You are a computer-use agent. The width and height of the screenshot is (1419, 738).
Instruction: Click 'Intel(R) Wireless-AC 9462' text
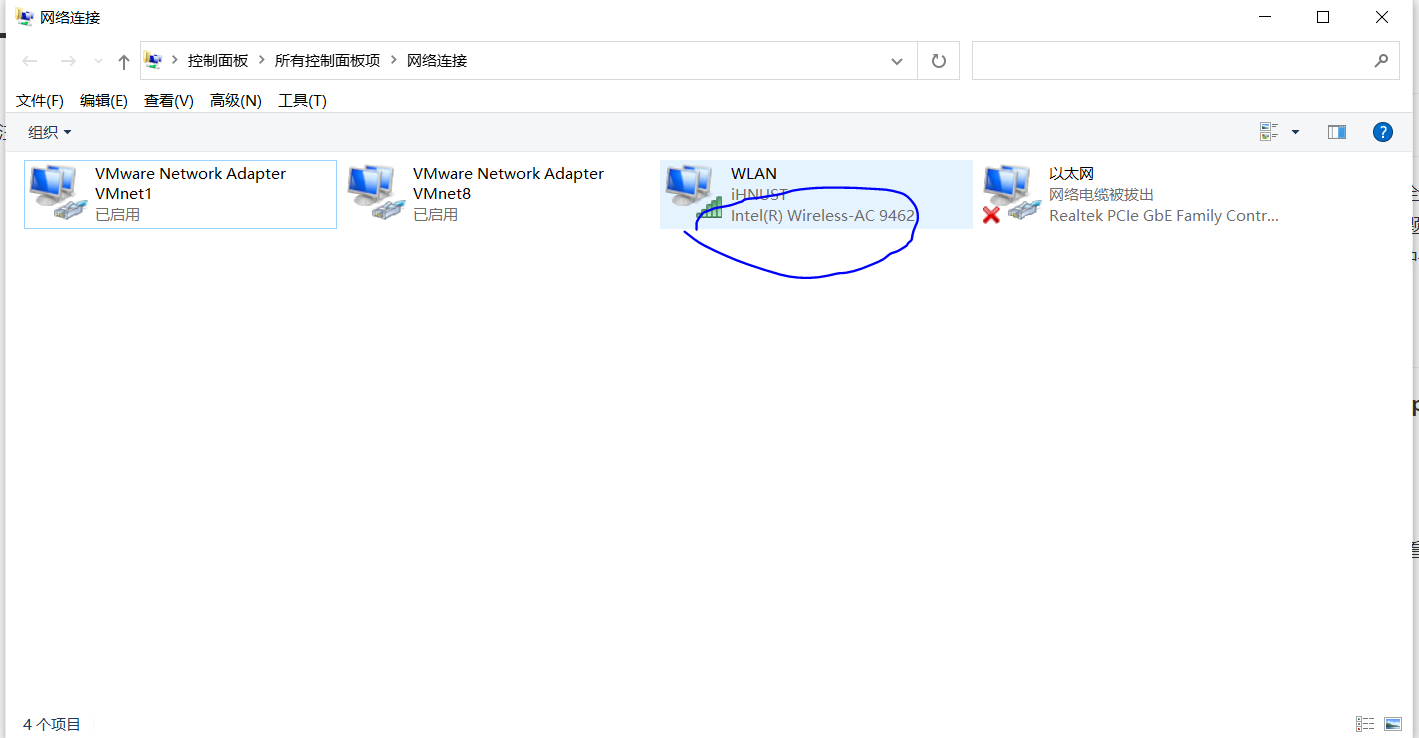click(x=823, y=215)
